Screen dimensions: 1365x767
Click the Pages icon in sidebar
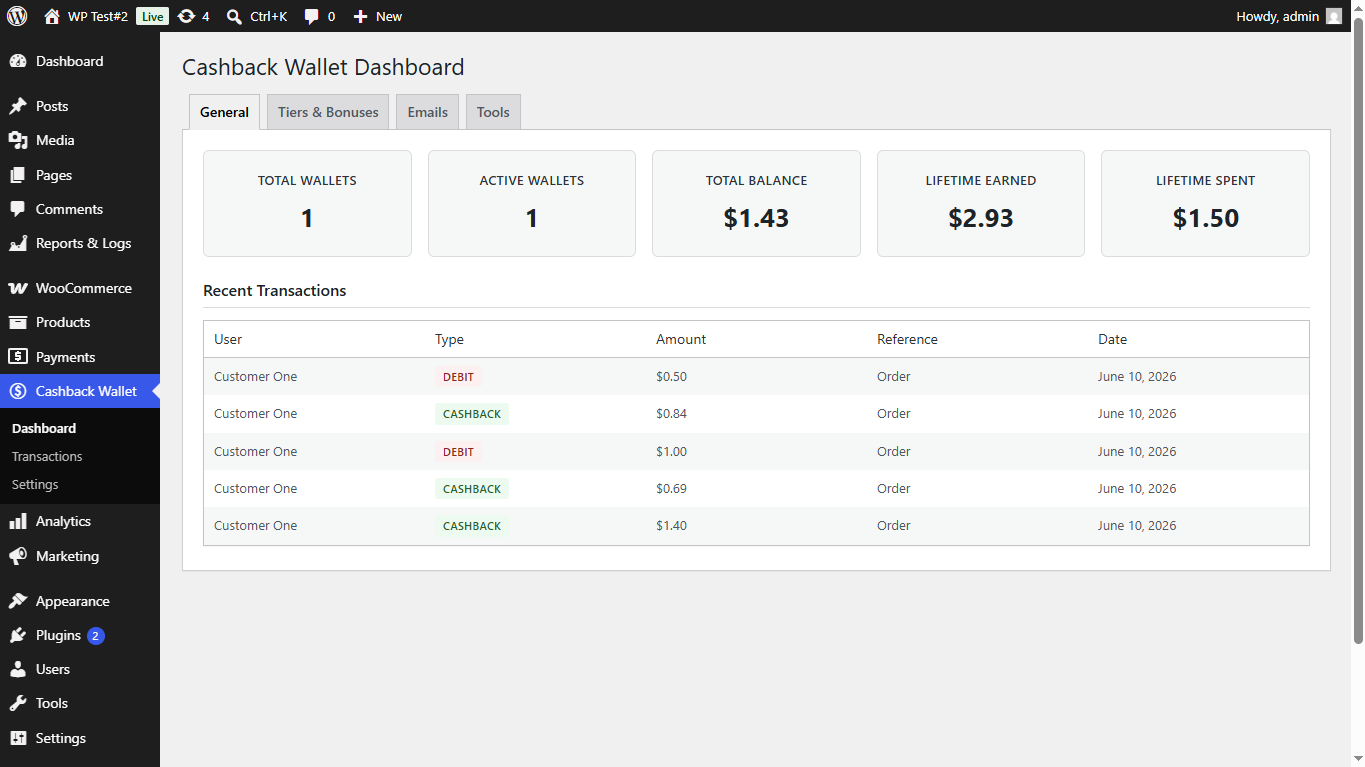[18, 175]
